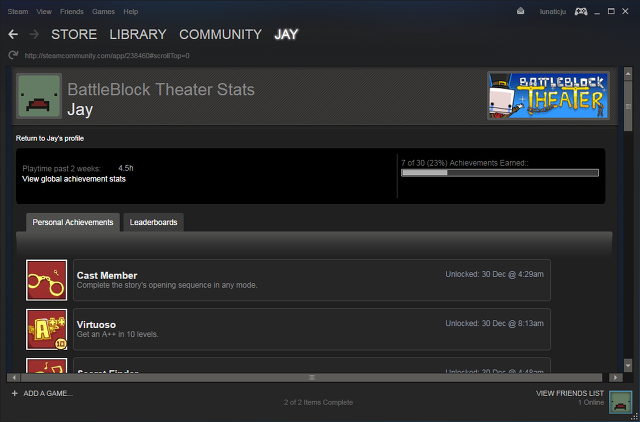Click the Cast Member handcuffs achievement icon
This screenshot has height=422, width=640.
coord(47,280)
